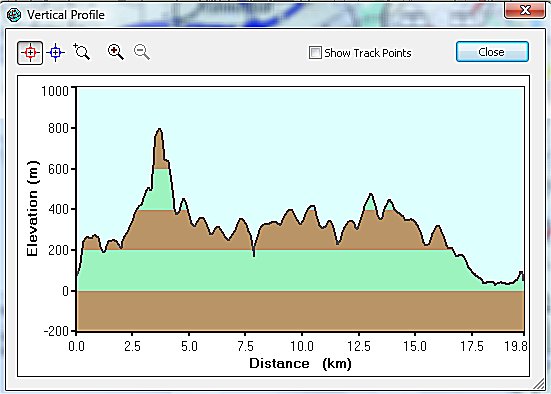551x394 pixels.
Task: Activate the zoom-to-selection magnifier tool
Action: point(82,52)
